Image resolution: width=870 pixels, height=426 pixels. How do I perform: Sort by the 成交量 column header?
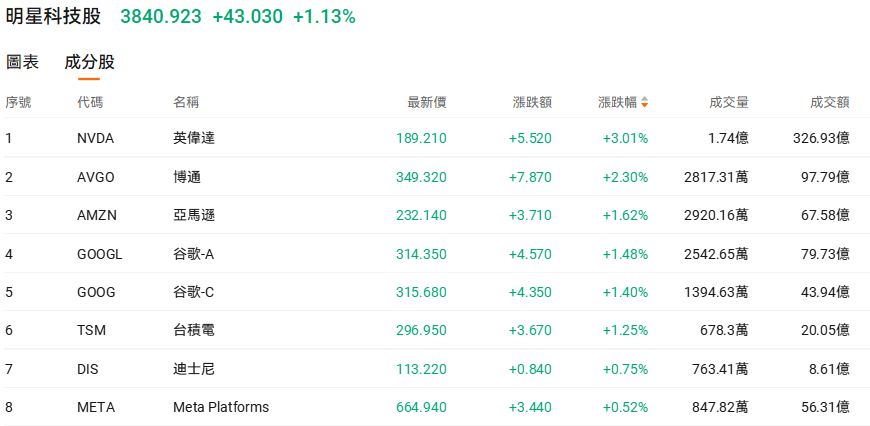click(728, 102)
